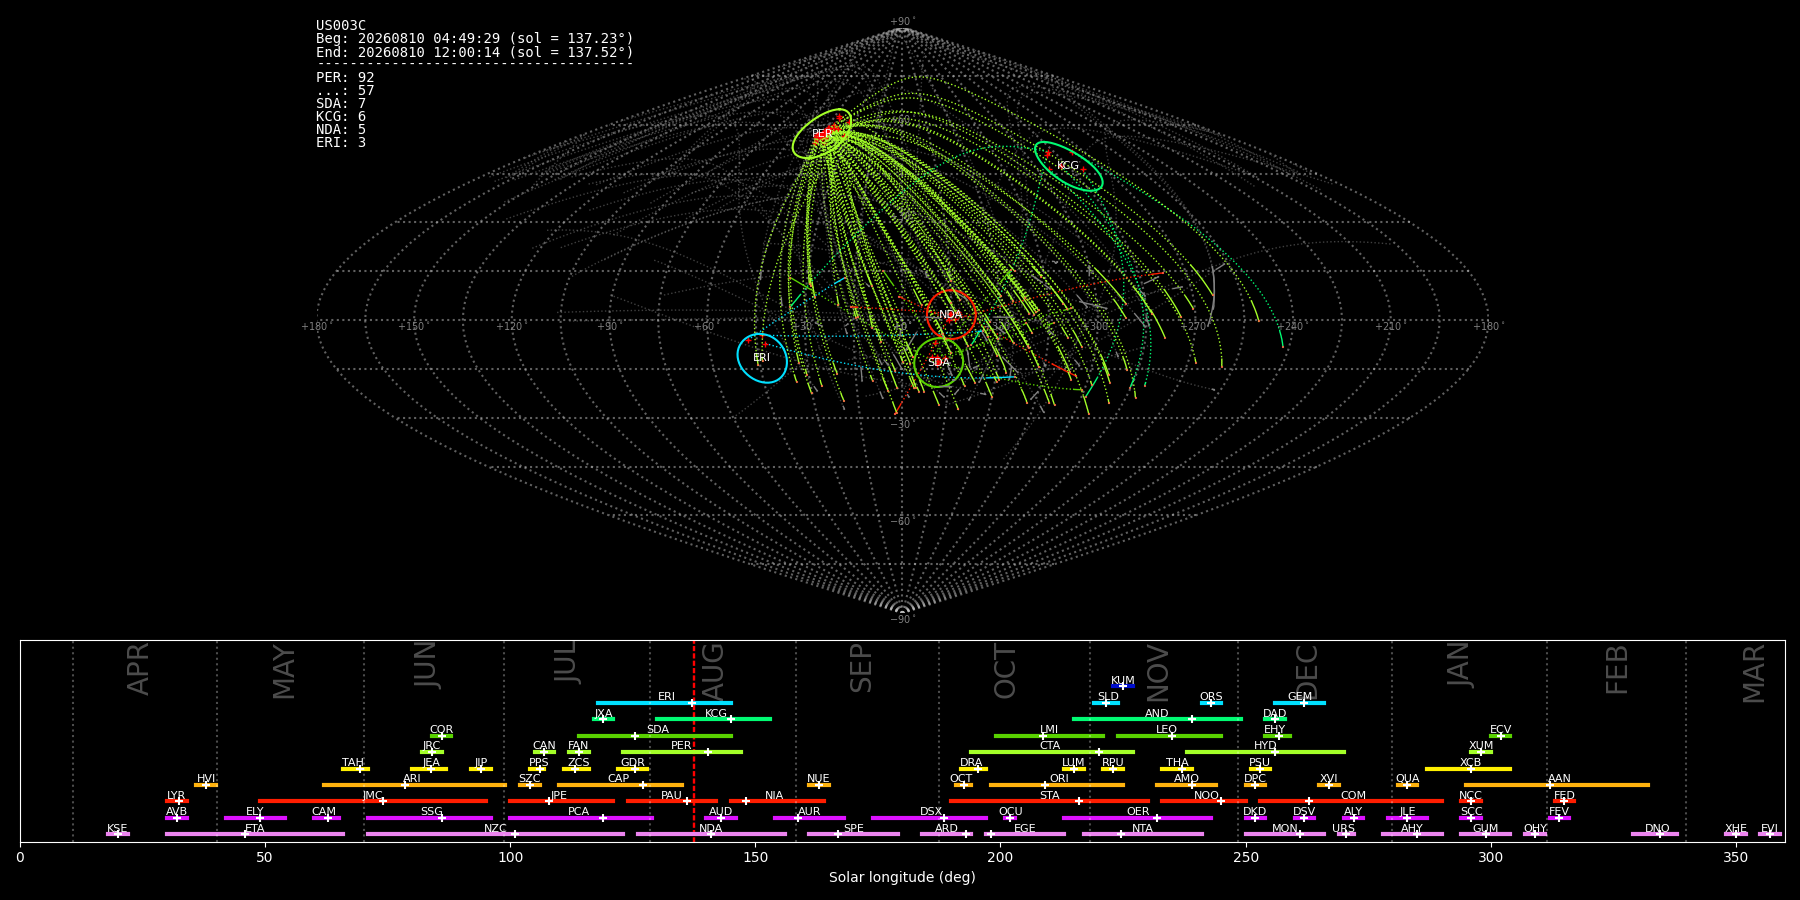Click the PER: 92 count in legend
This screenshot has width=1800, height=900.
[x=345, y=77]
